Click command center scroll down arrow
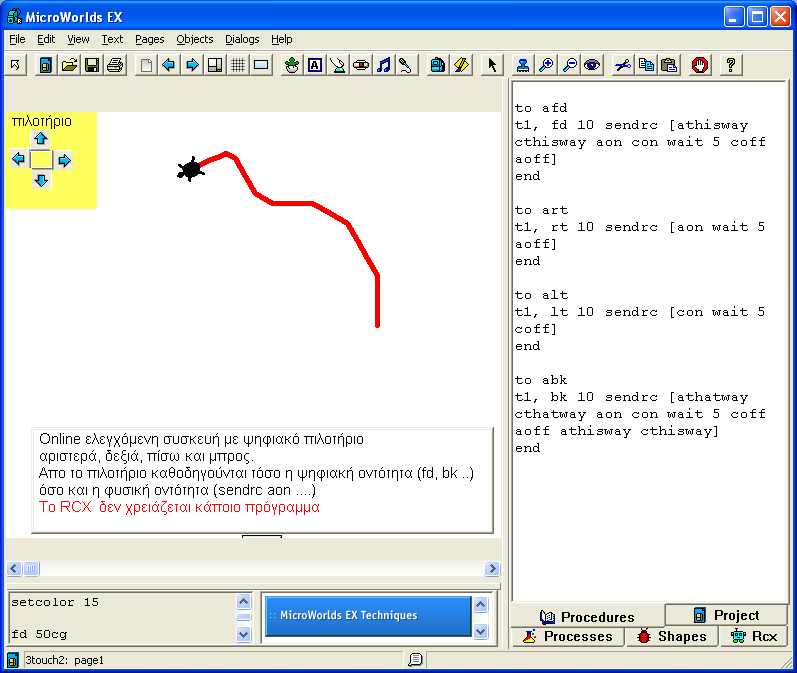The width and height of the screenshot is (797, 673). (244, 634)
